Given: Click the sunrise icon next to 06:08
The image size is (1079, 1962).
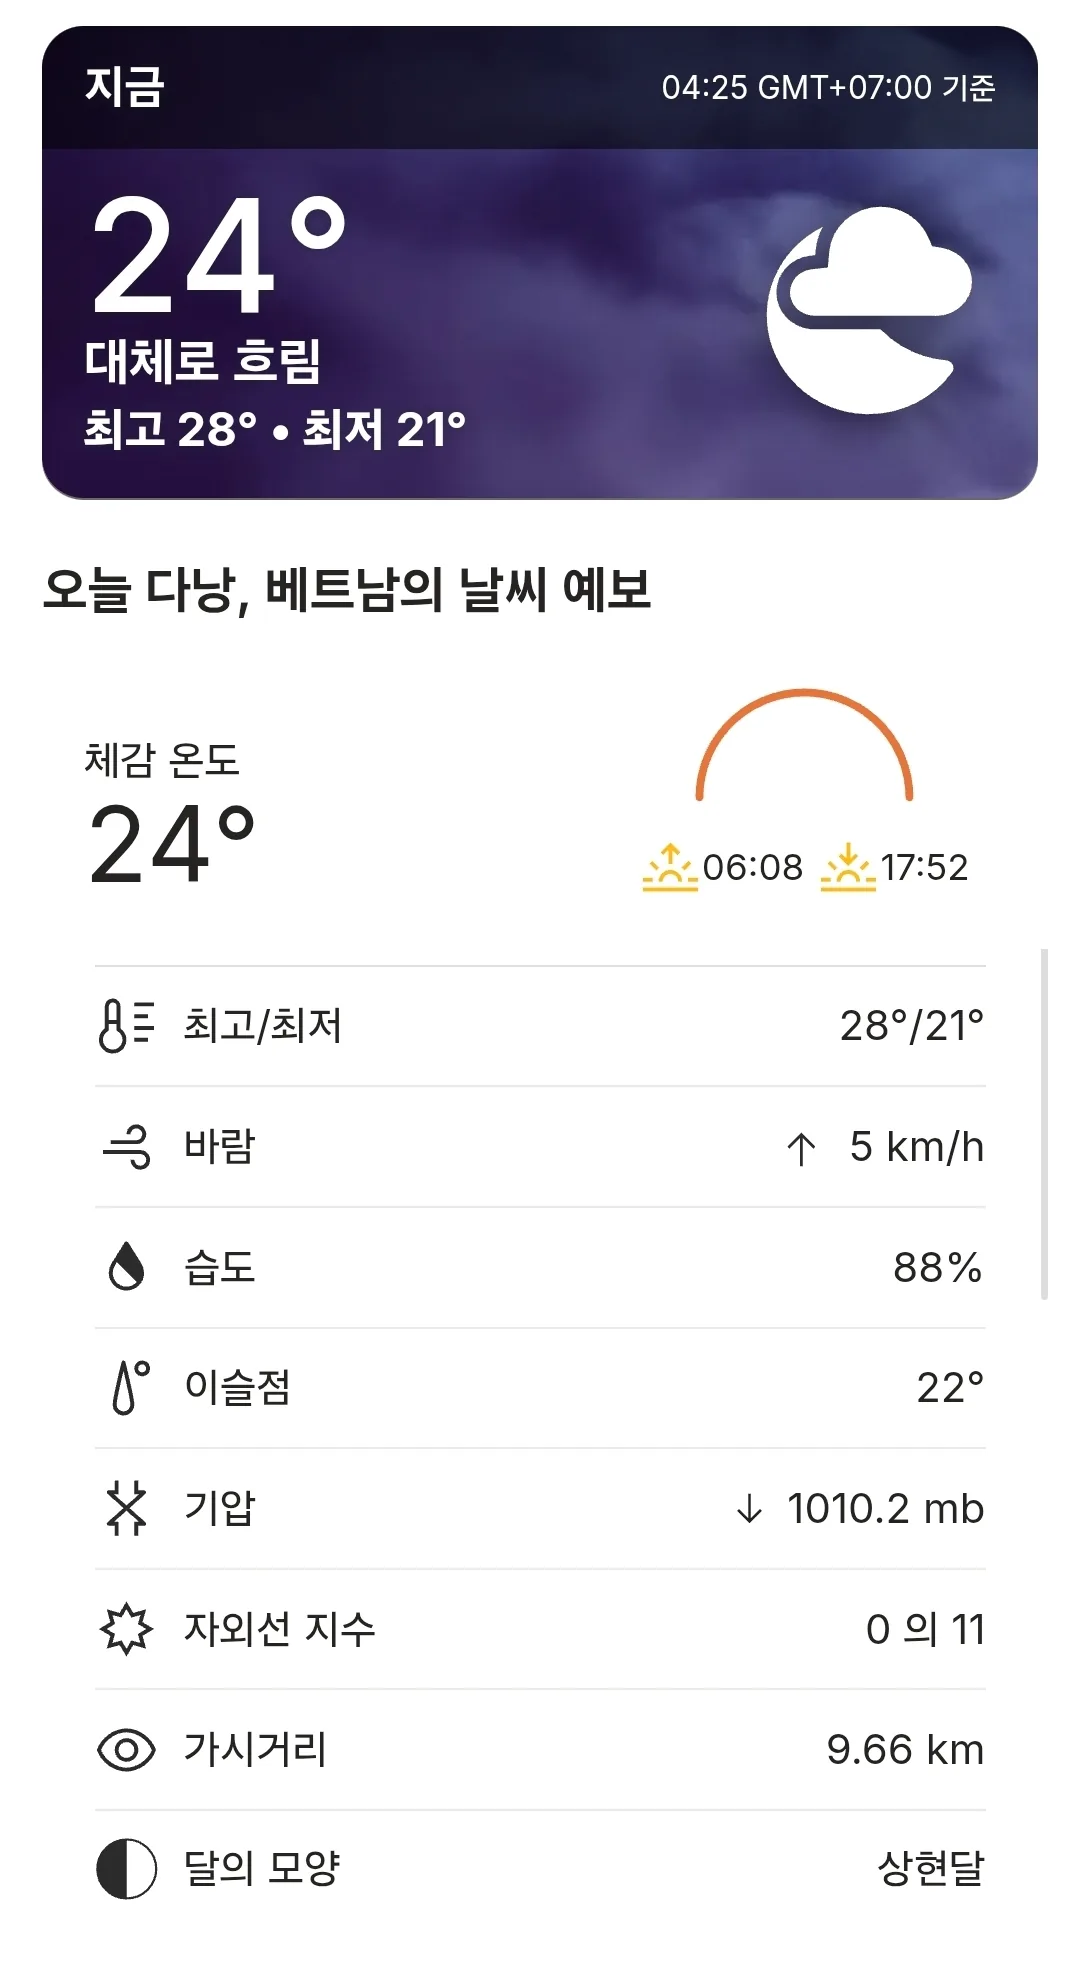Looking at the screenshot, I should tap(670, 867).
